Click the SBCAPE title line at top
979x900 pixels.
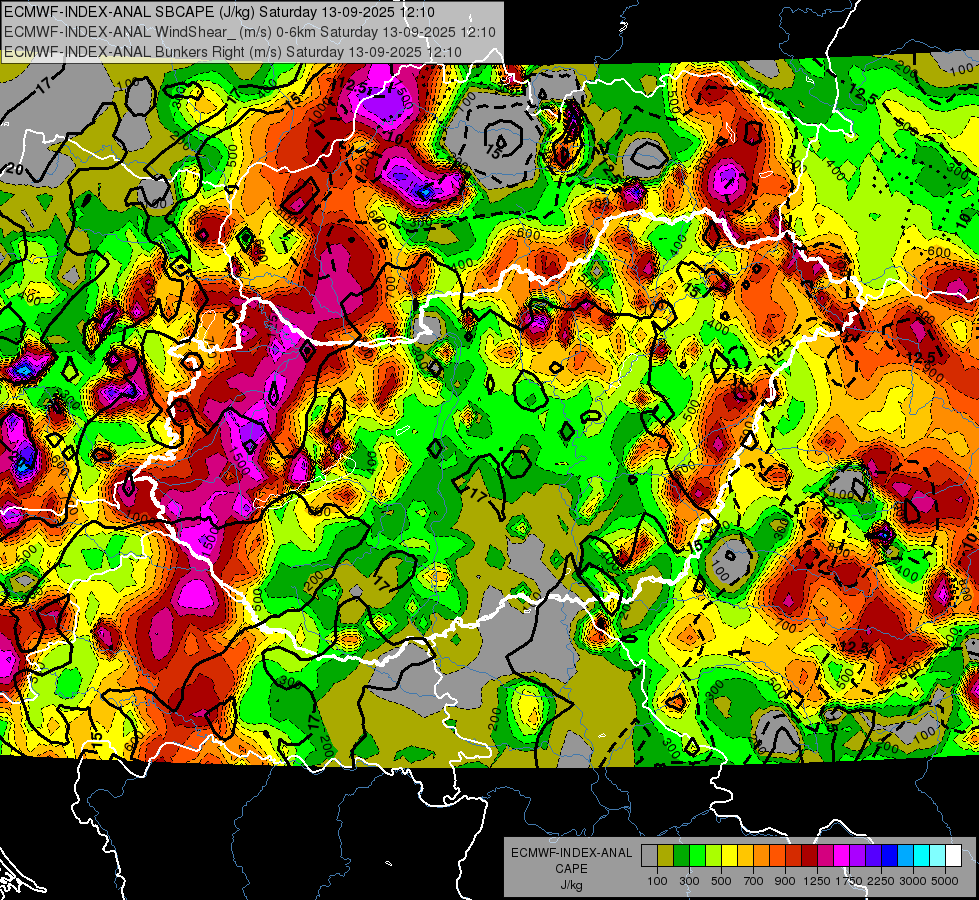pyautogui.click(x=219, y=12)
